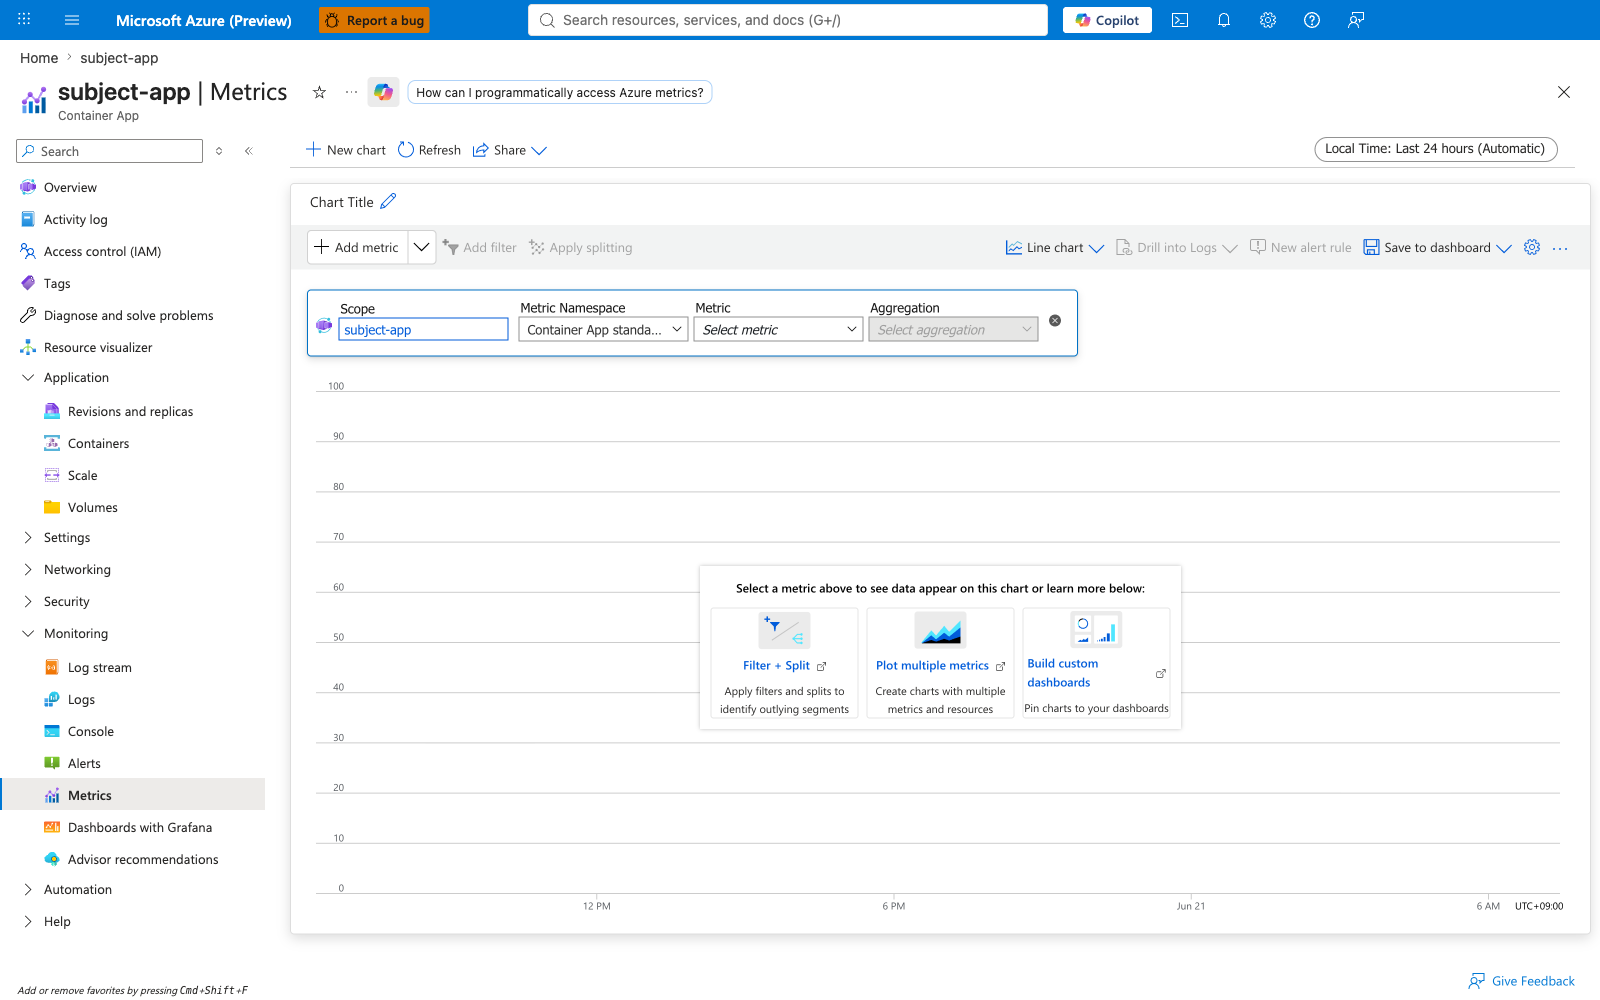This screenshot has width=1600, height=1000.
Task: Click the Add metric button
Action: click(x=357, y=247)
